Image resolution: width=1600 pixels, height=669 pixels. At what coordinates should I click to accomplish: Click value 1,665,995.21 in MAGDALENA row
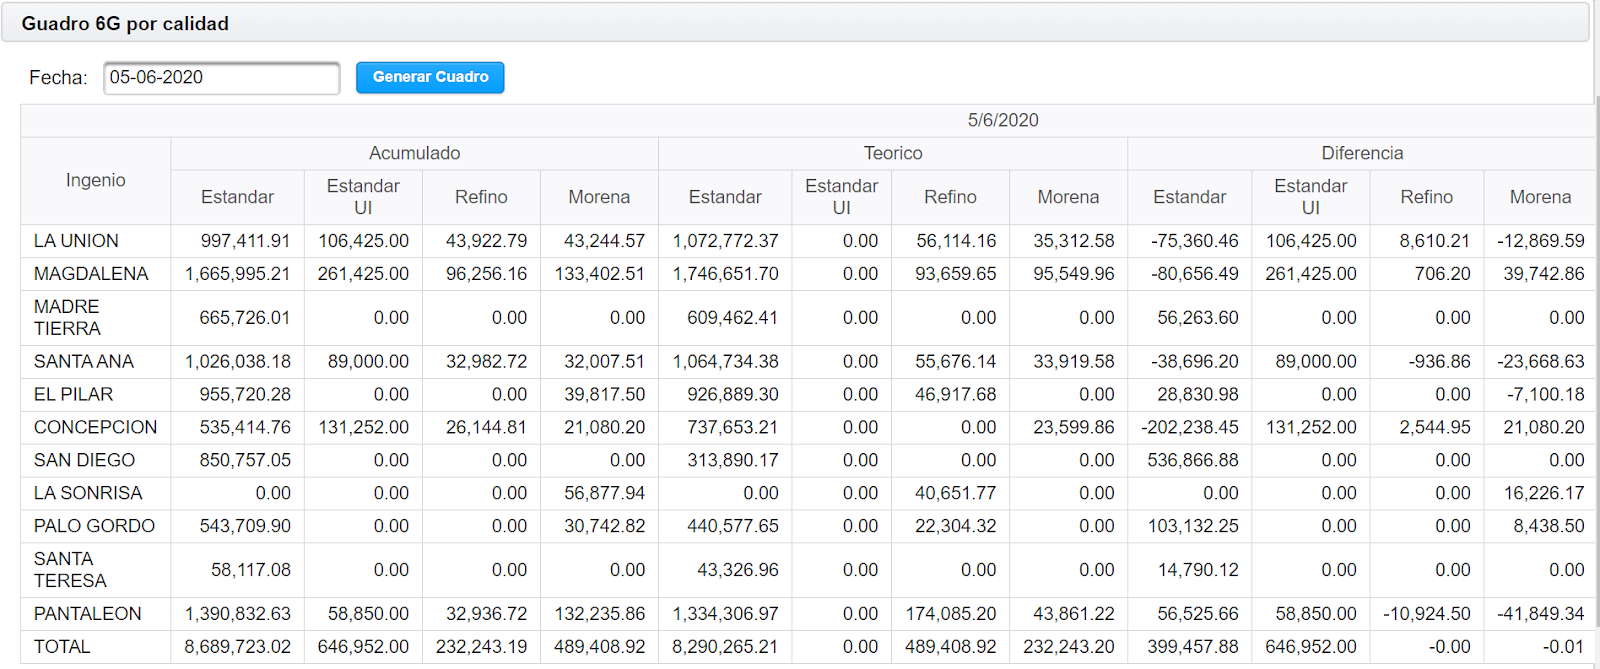[x=237, y=274]
